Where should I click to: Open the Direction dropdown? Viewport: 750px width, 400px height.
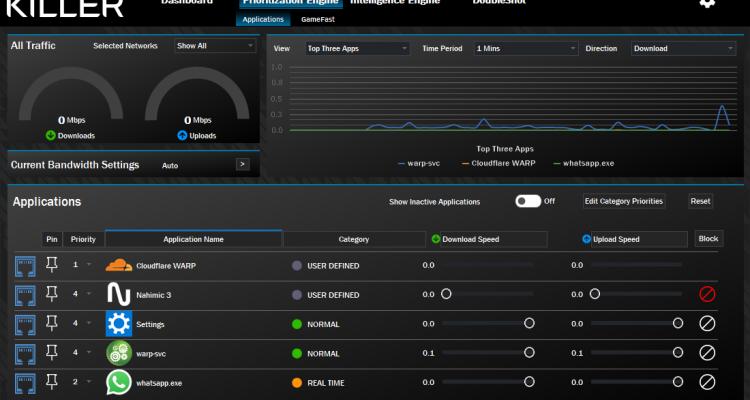pyautogui.click(x=683, y=48)
